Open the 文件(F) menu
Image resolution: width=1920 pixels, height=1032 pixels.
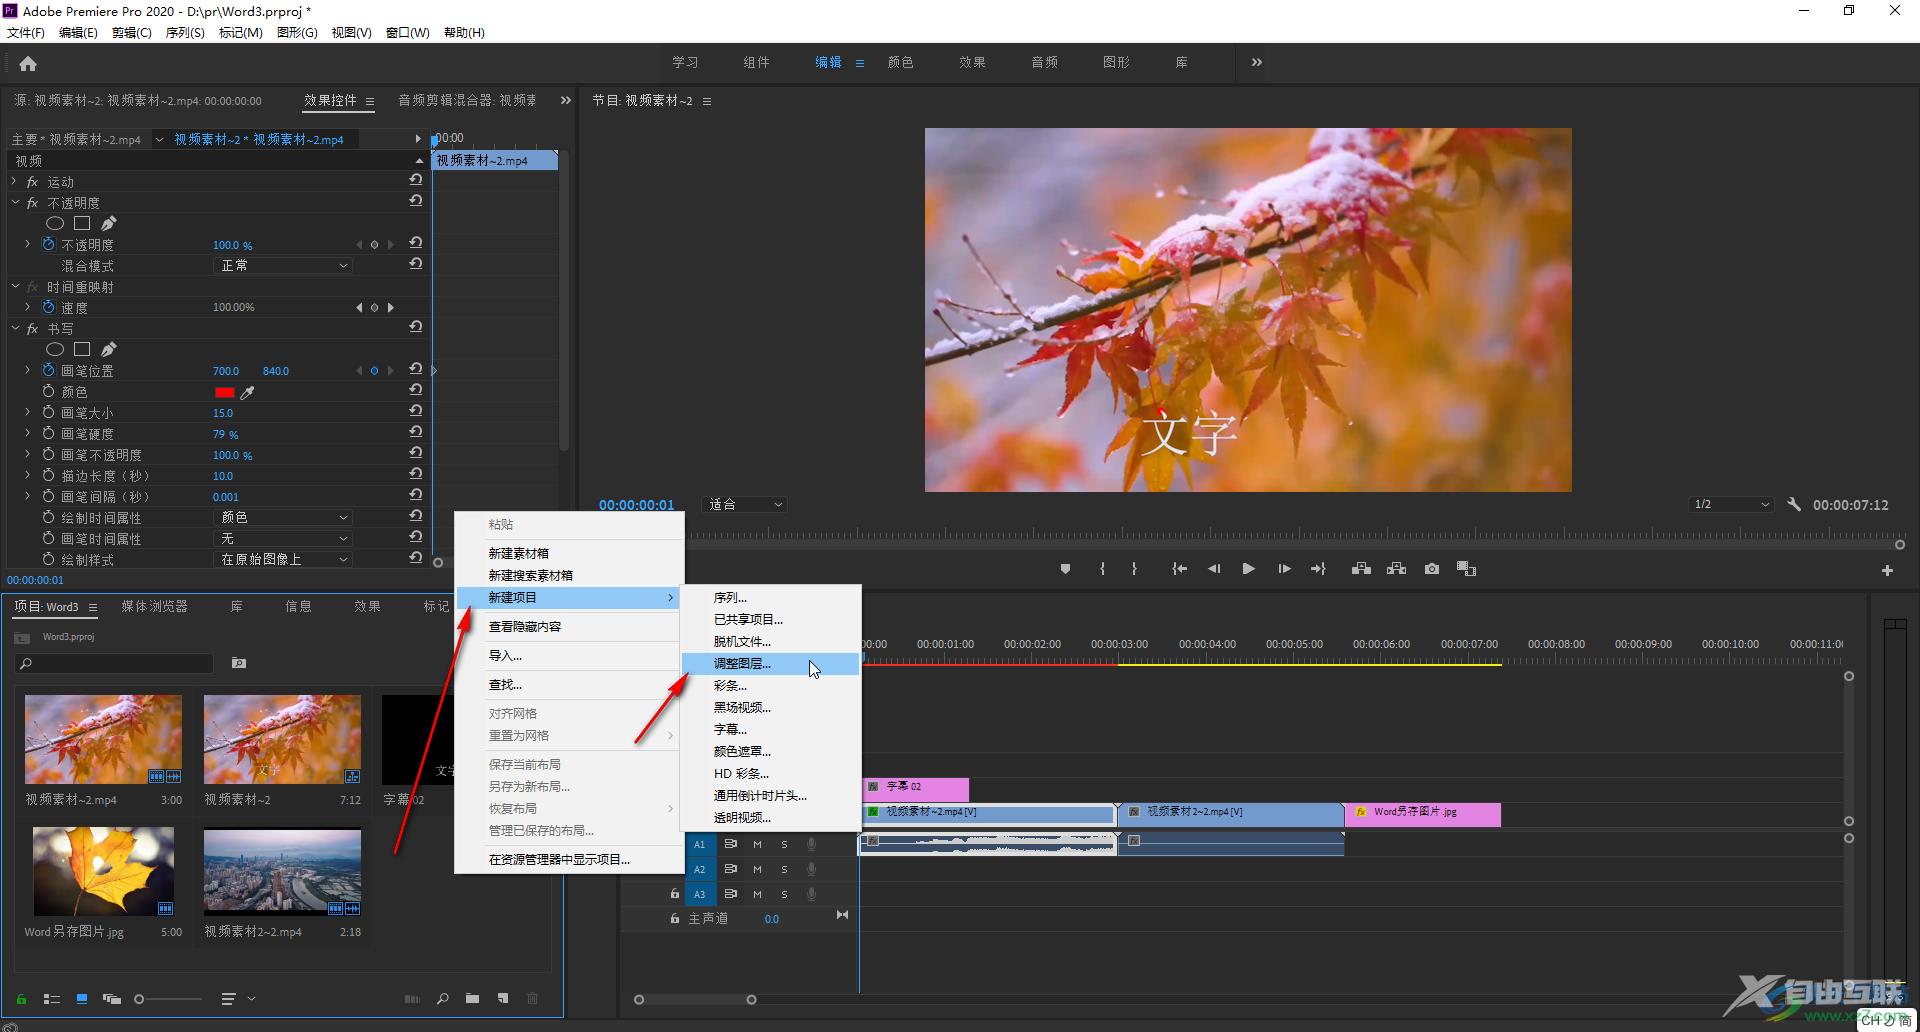tap(26, 33)
